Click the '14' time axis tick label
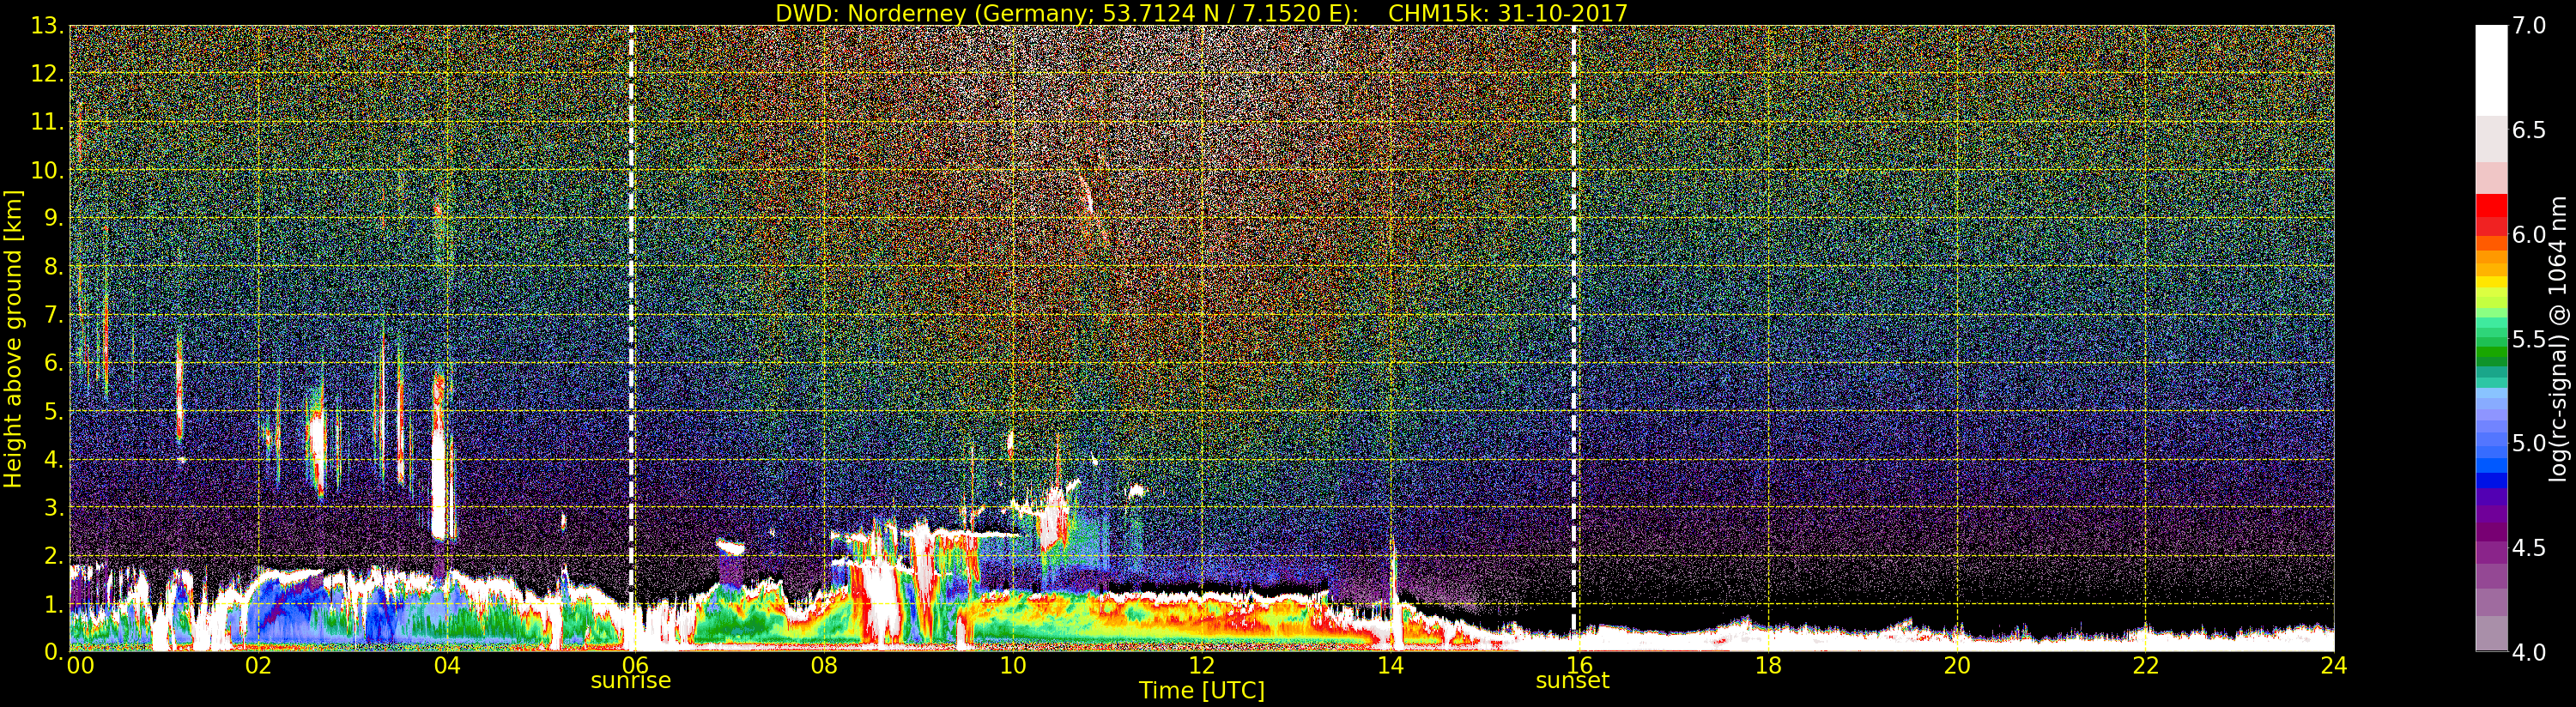Image resolution: width=2576 pixels, height=707 pixels. coord(1391,665)
